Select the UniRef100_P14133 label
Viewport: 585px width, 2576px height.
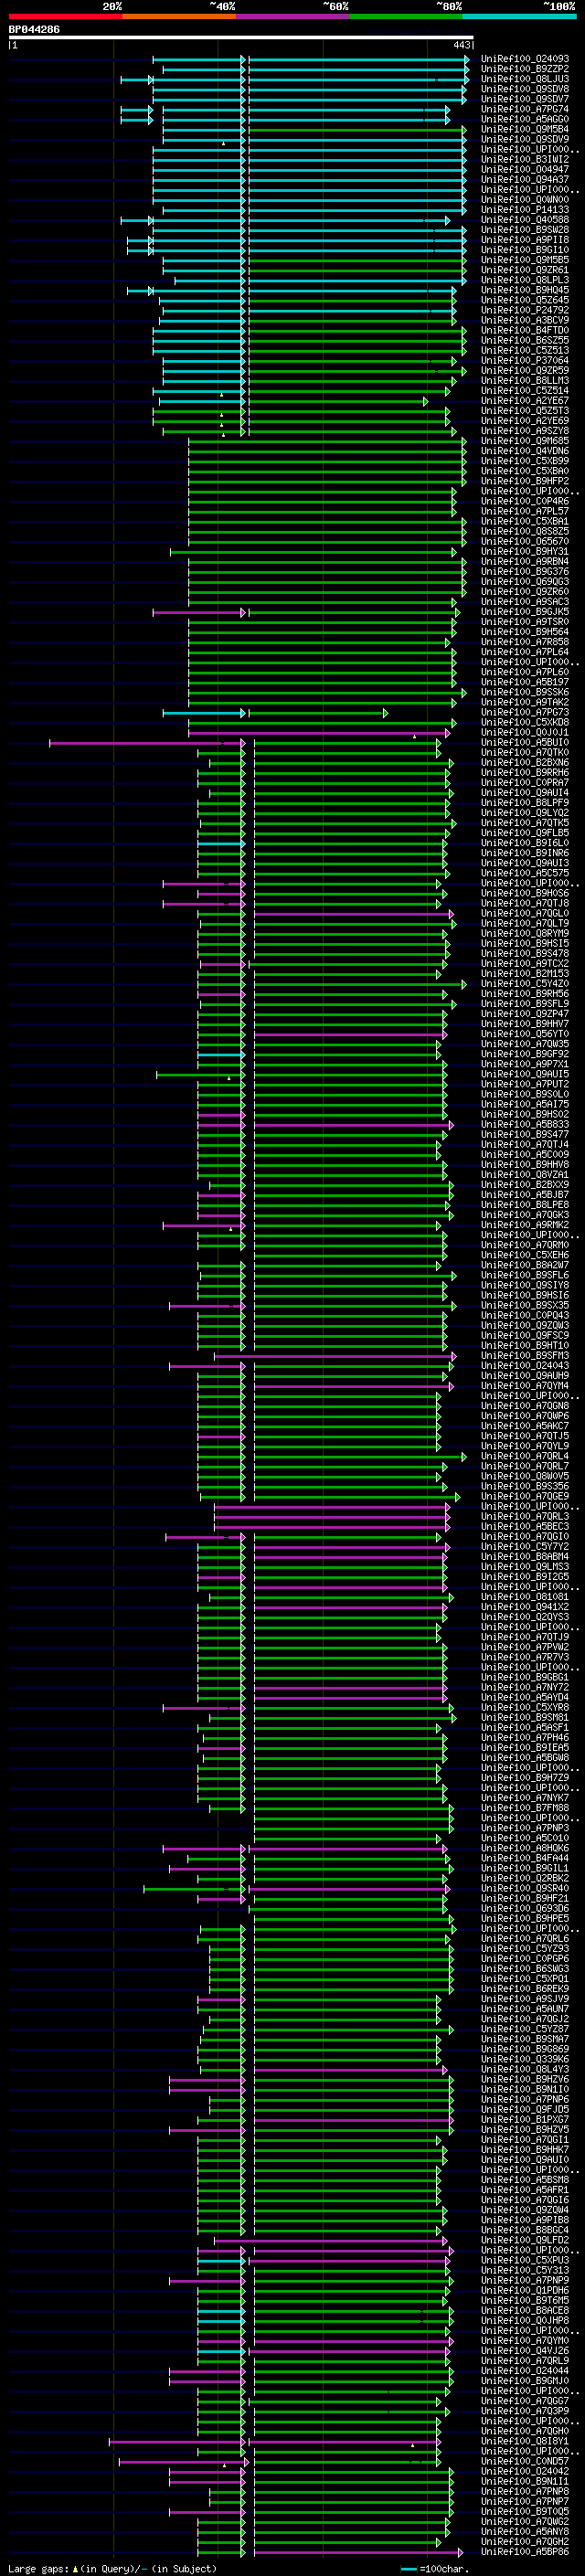524,210
